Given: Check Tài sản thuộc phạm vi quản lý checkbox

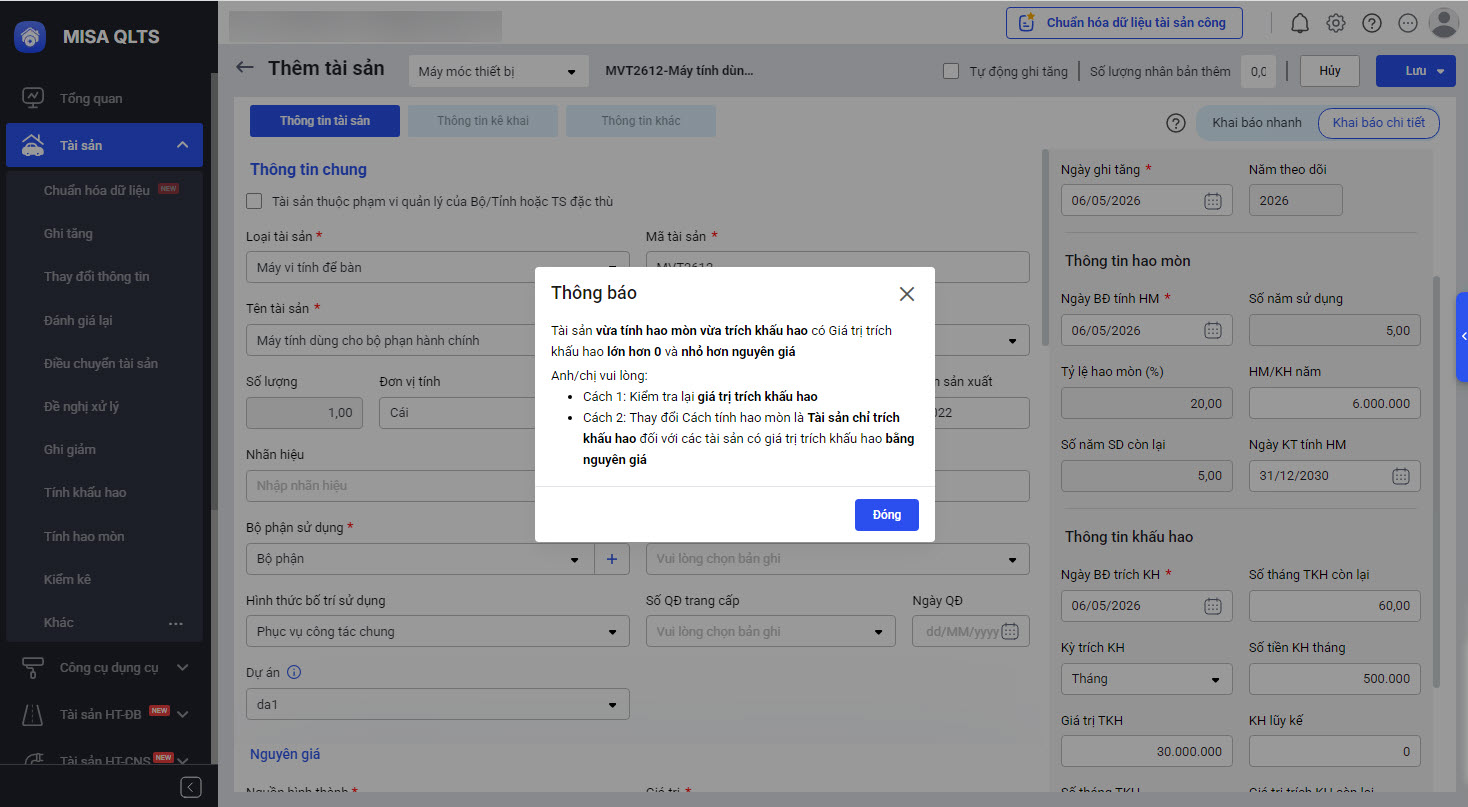Looking at the screenshot, I should (x=255, y=202).
